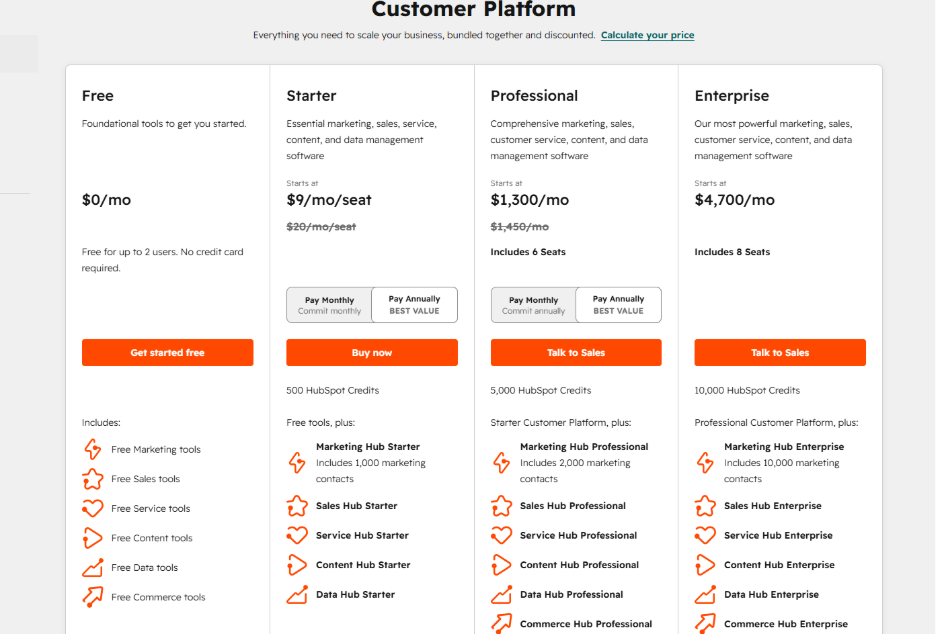Select Pay Monthly for the Professional plan
The height and width of the screenshot is (634, 936).
pyautogui.click(x=534, y=305)
